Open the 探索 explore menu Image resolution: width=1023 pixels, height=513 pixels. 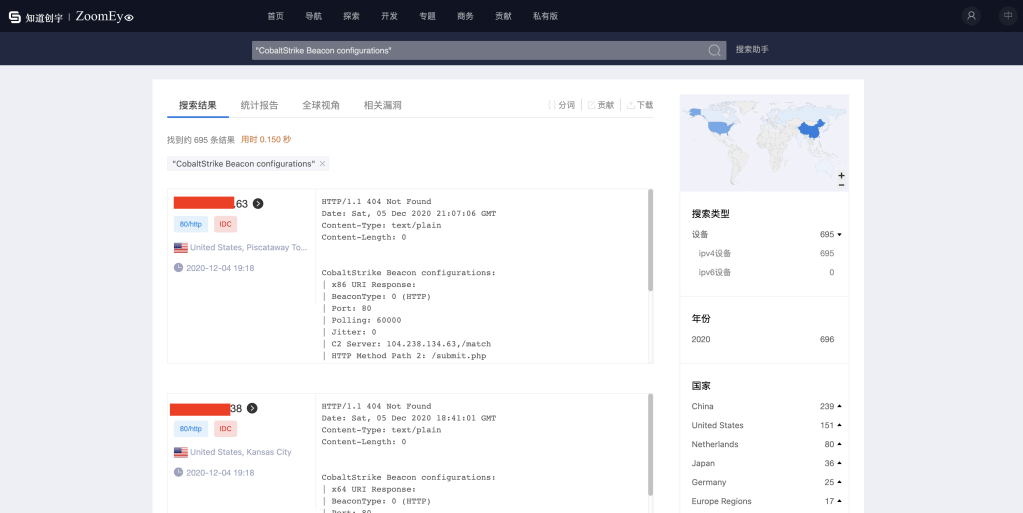coord(351,16)
